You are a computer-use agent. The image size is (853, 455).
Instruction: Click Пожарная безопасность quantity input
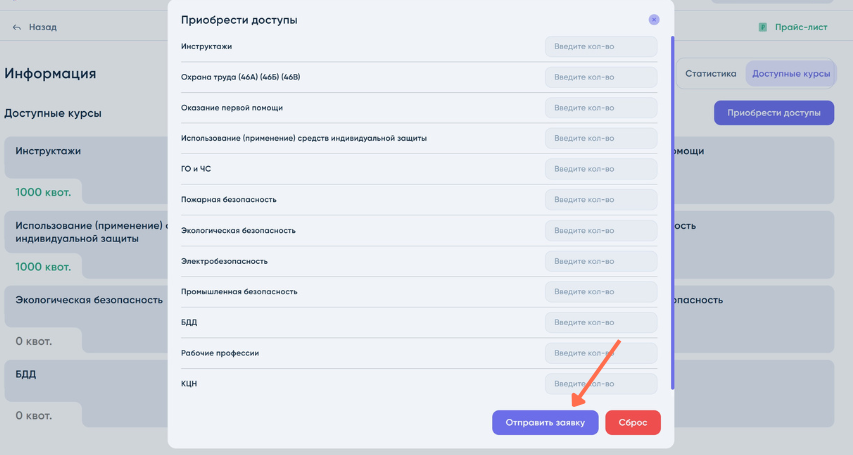pos(601,200)
